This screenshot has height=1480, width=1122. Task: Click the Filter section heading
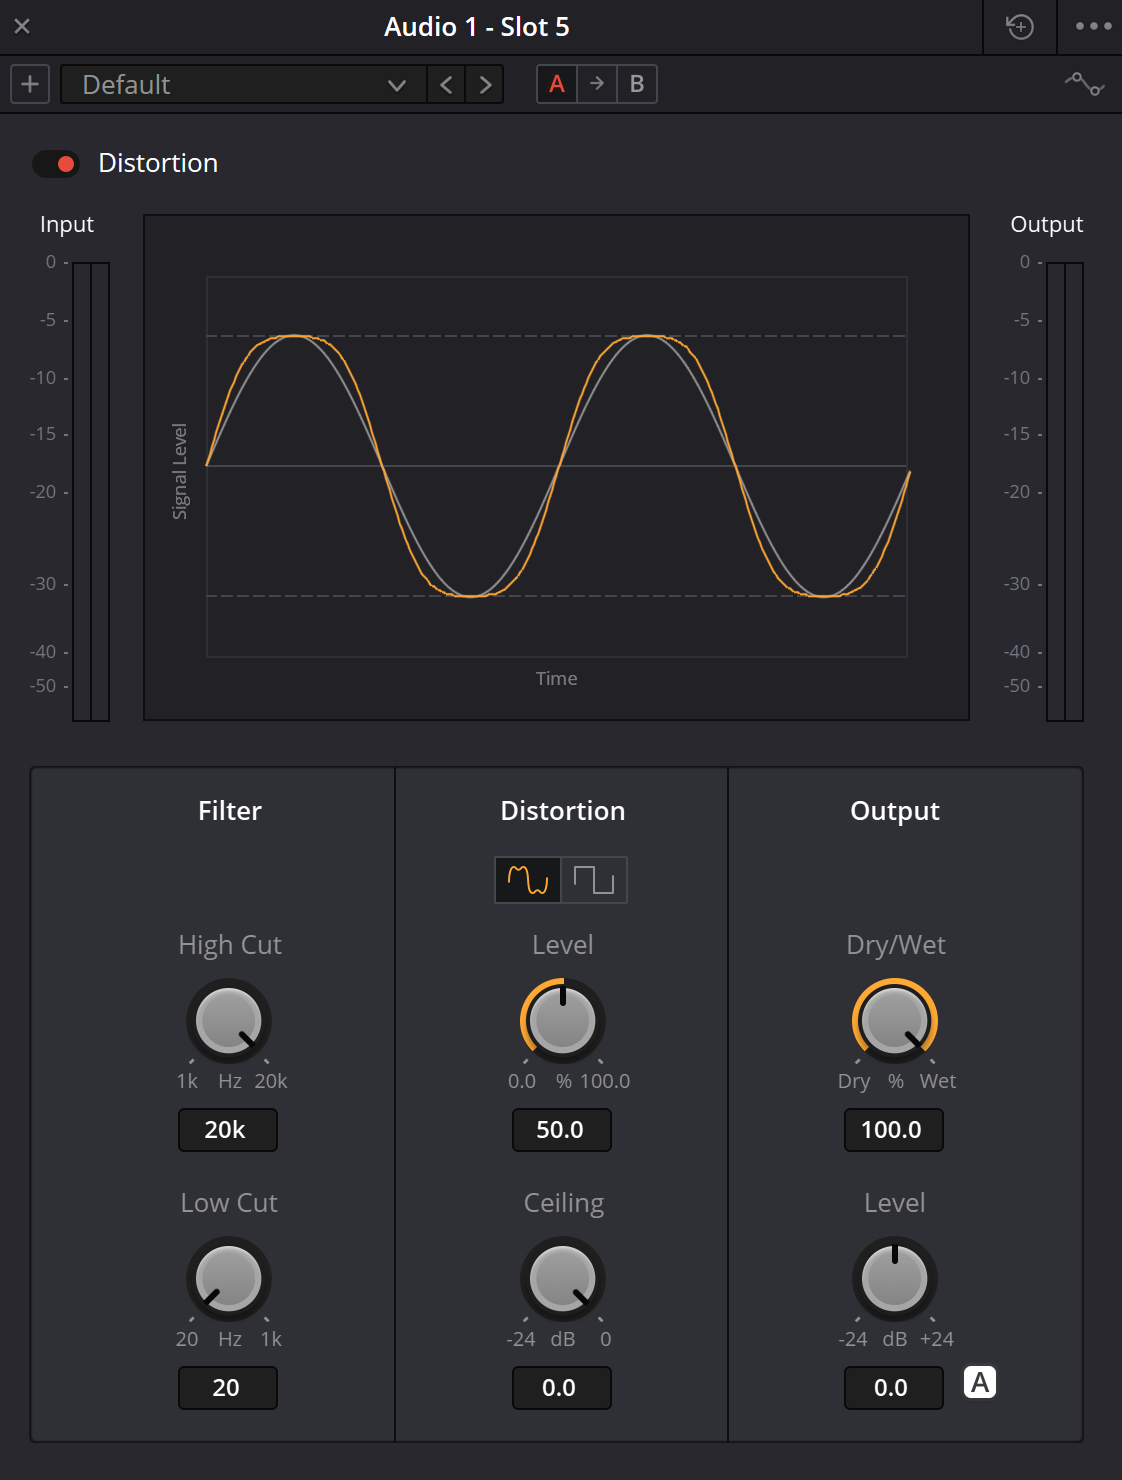point(230,811)
